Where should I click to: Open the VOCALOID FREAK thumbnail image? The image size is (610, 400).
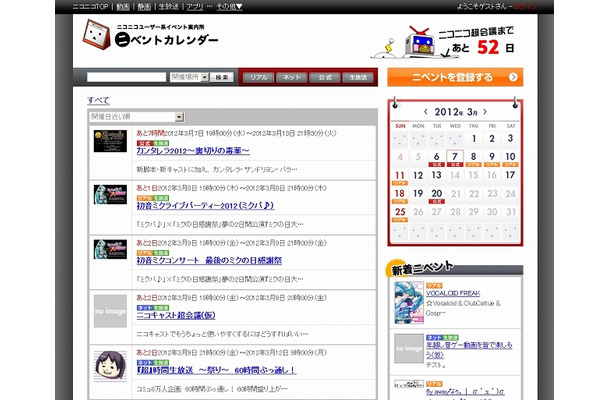coord(409,303)
